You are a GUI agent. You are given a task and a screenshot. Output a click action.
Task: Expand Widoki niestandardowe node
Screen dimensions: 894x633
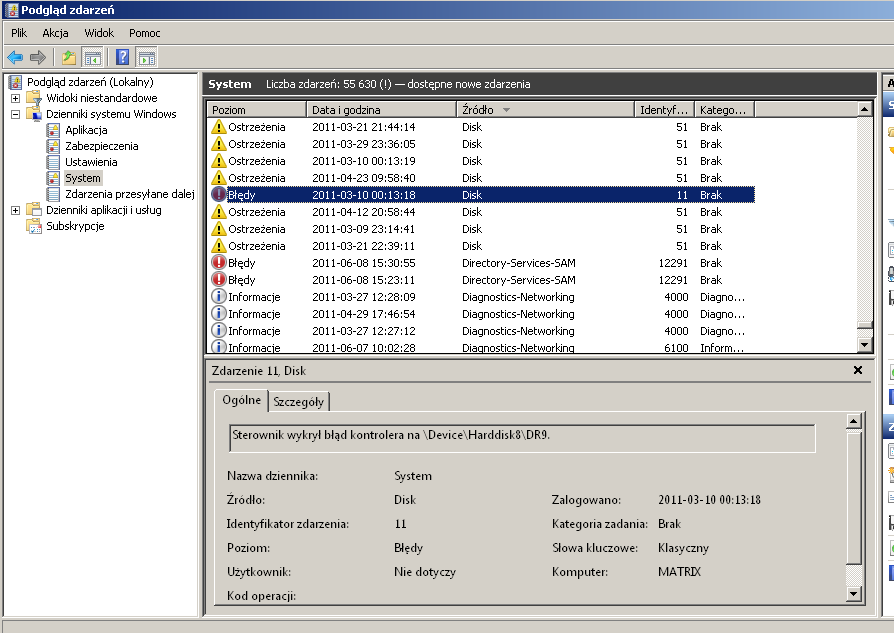15,98
